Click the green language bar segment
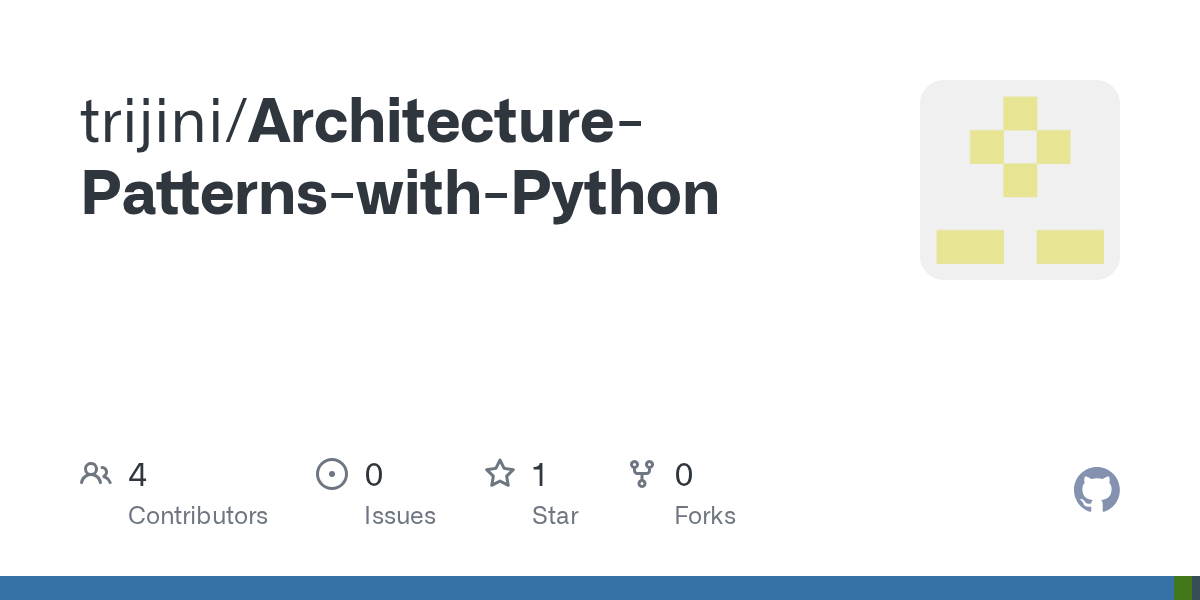This screenshot has height=600, width=1200. click(x=1183, y=588)
